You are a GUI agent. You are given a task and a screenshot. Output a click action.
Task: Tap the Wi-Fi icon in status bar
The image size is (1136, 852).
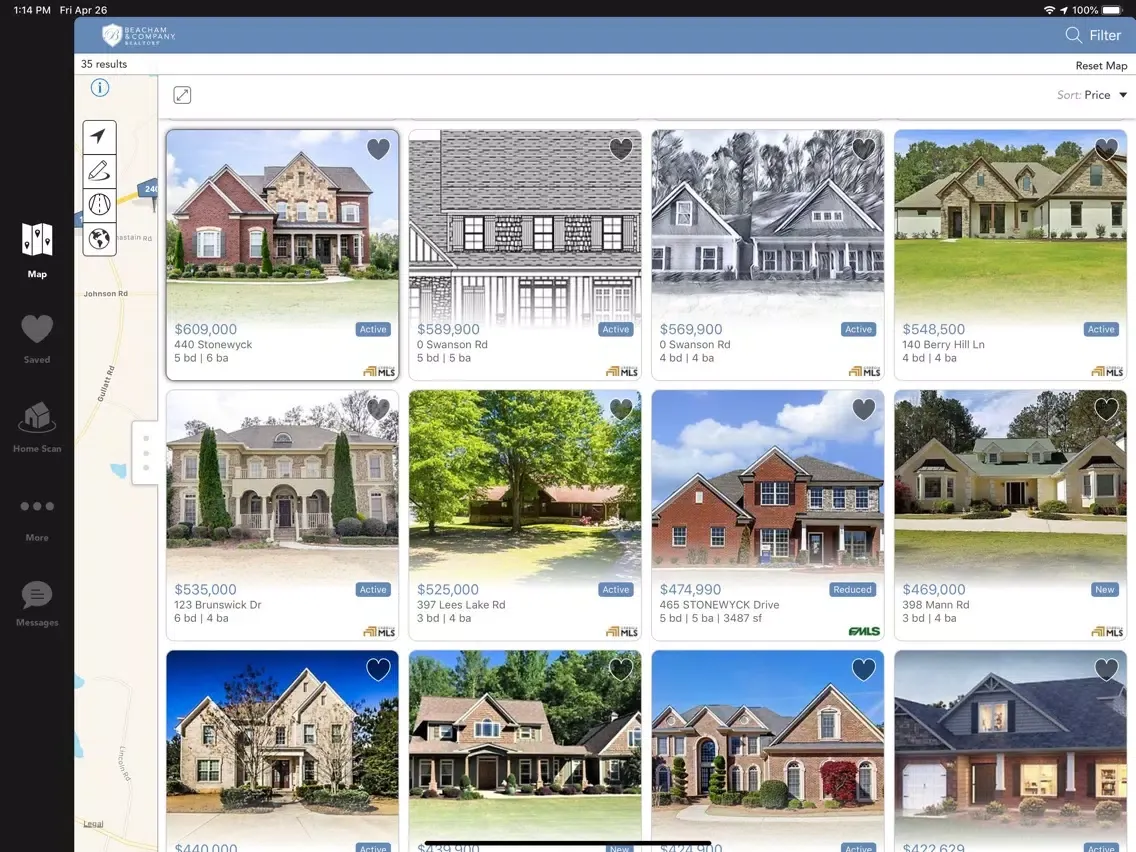tap(1049, 10)
